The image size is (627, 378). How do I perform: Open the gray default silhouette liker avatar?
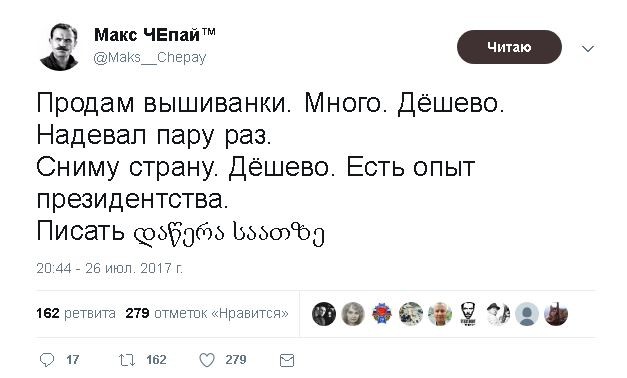[x=527, y=314]
